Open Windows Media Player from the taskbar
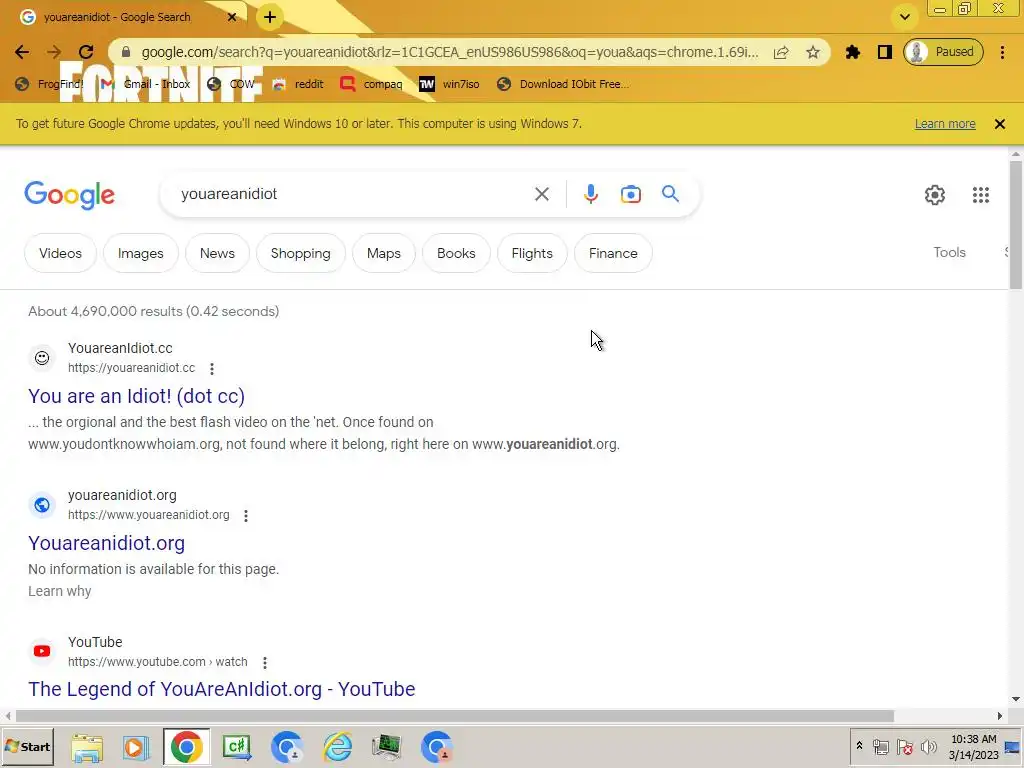 135,748
